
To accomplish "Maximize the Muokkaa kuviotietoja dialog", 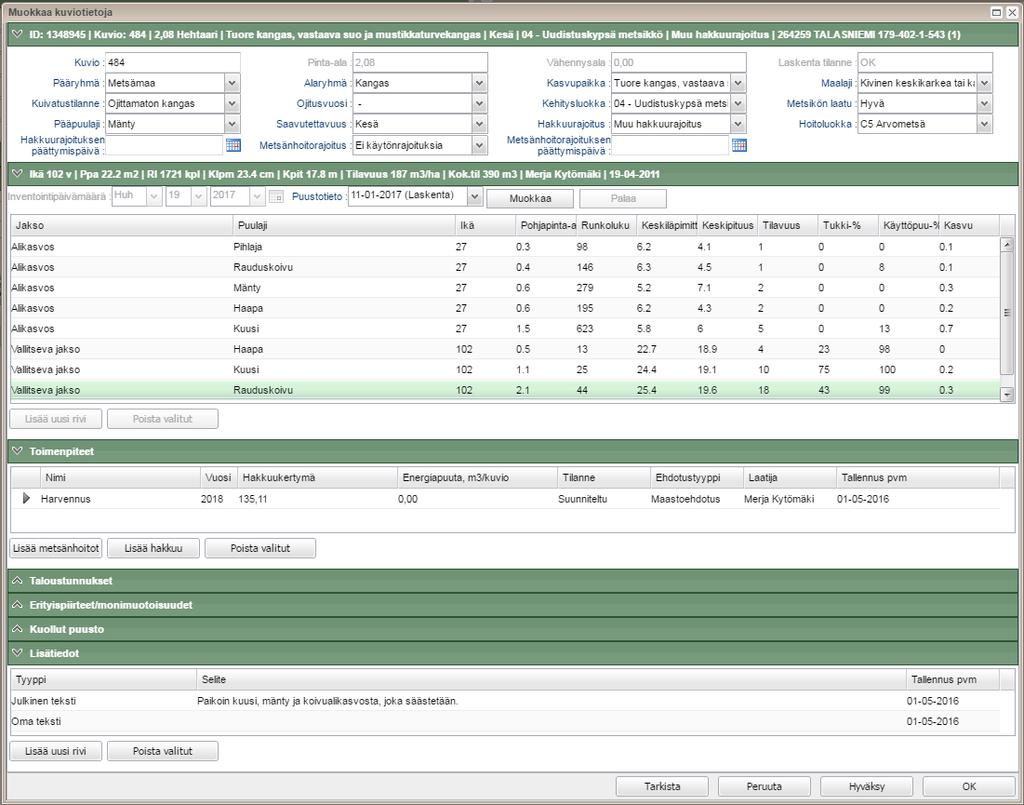I will tap(997, 12).
